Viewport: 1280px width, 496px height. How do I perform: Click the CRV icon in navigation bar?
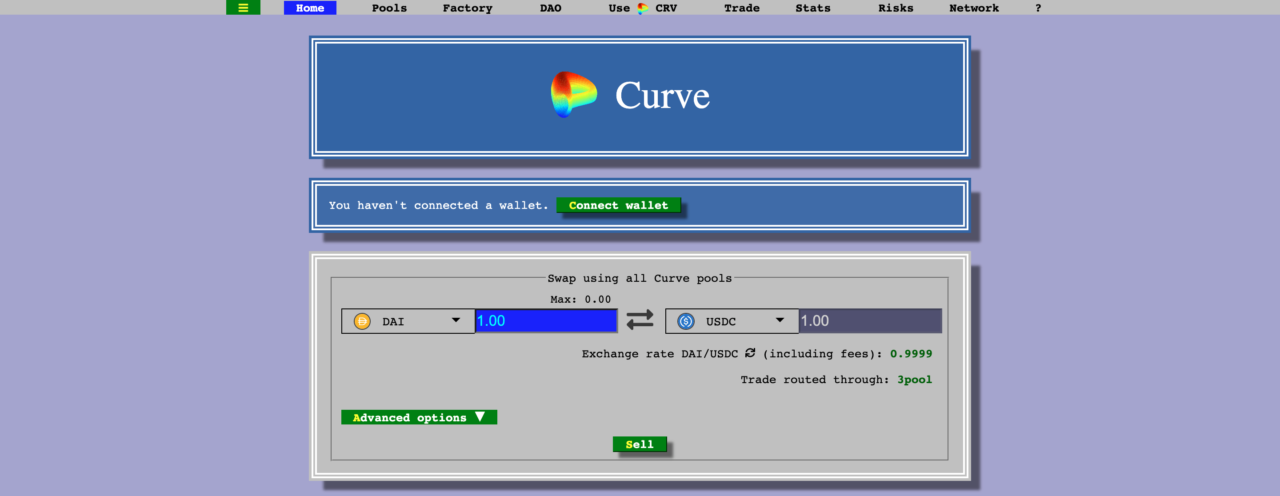[643, 8]
